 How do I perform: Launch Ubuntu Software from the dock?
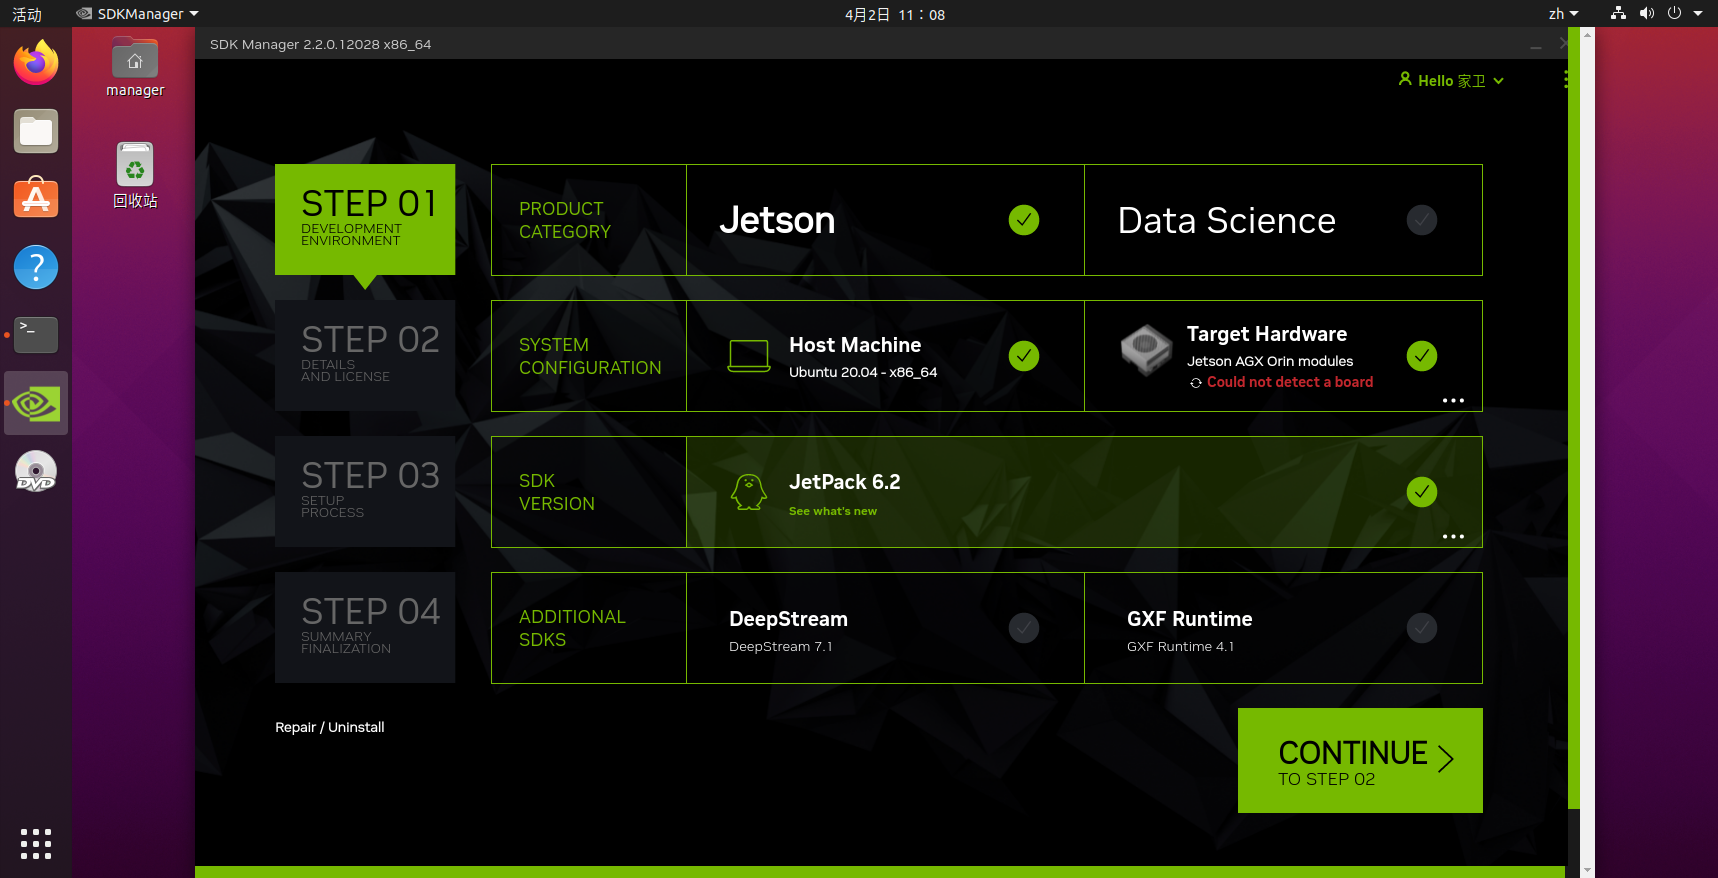tap(36, 199)
